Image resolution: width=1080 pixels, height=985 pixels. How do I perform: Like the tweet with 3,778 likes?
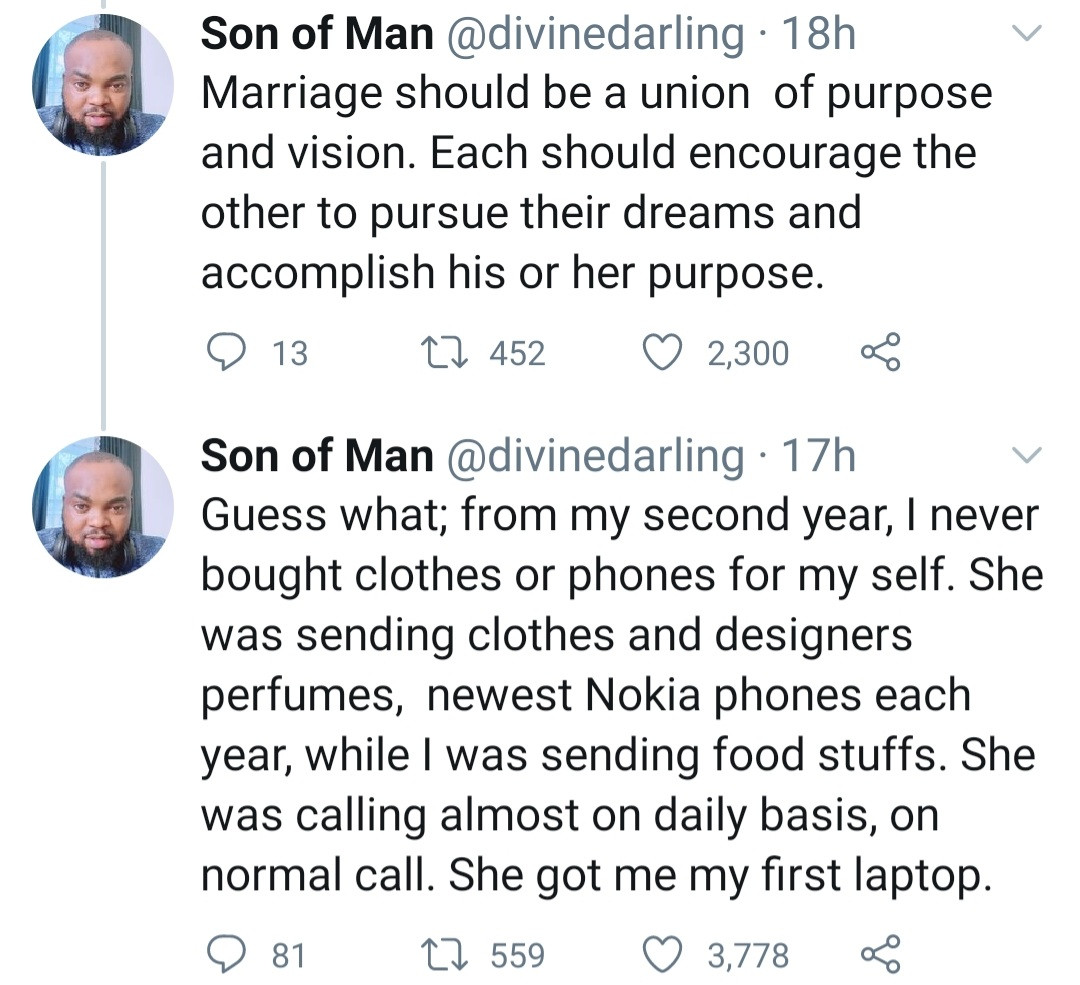click(660, 955)
